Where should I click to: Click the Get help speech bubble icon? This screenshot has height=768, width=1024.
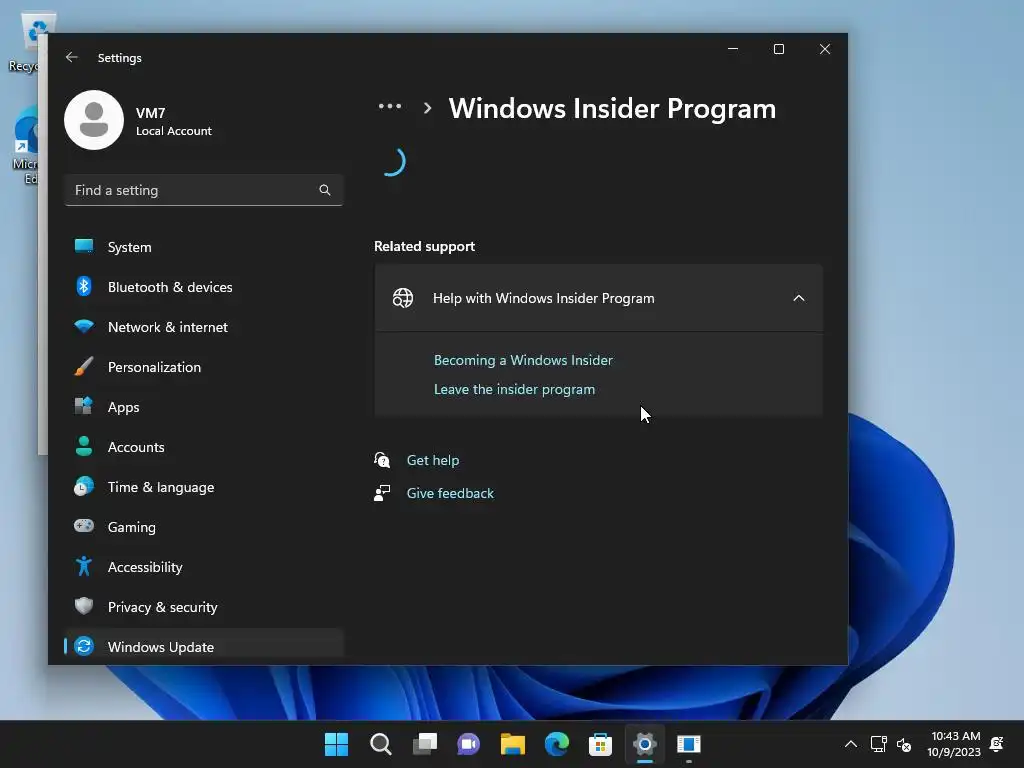tap(382, 460)
